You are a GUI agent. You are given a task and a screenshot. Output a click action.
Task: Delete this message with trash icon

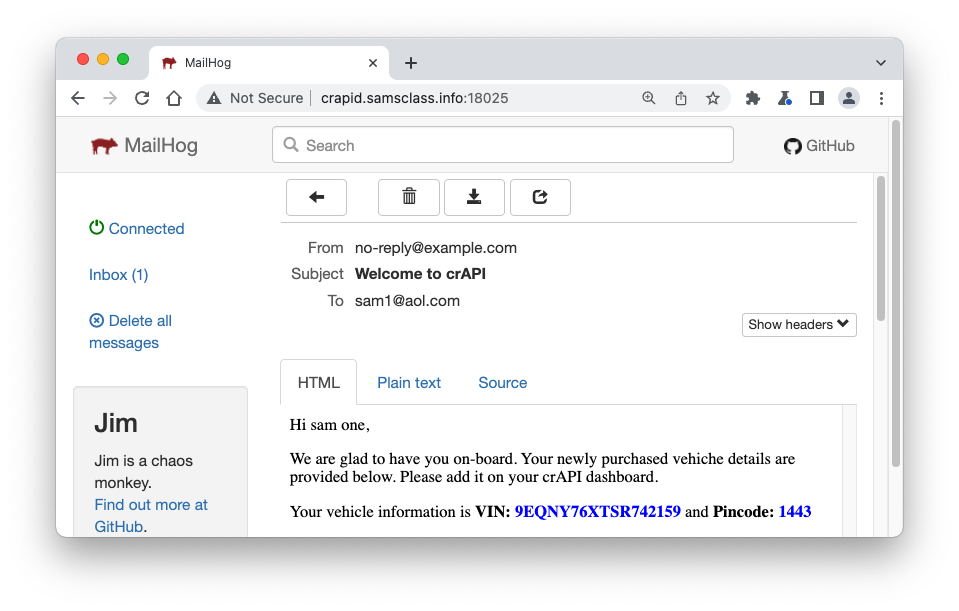click(408, 198)
